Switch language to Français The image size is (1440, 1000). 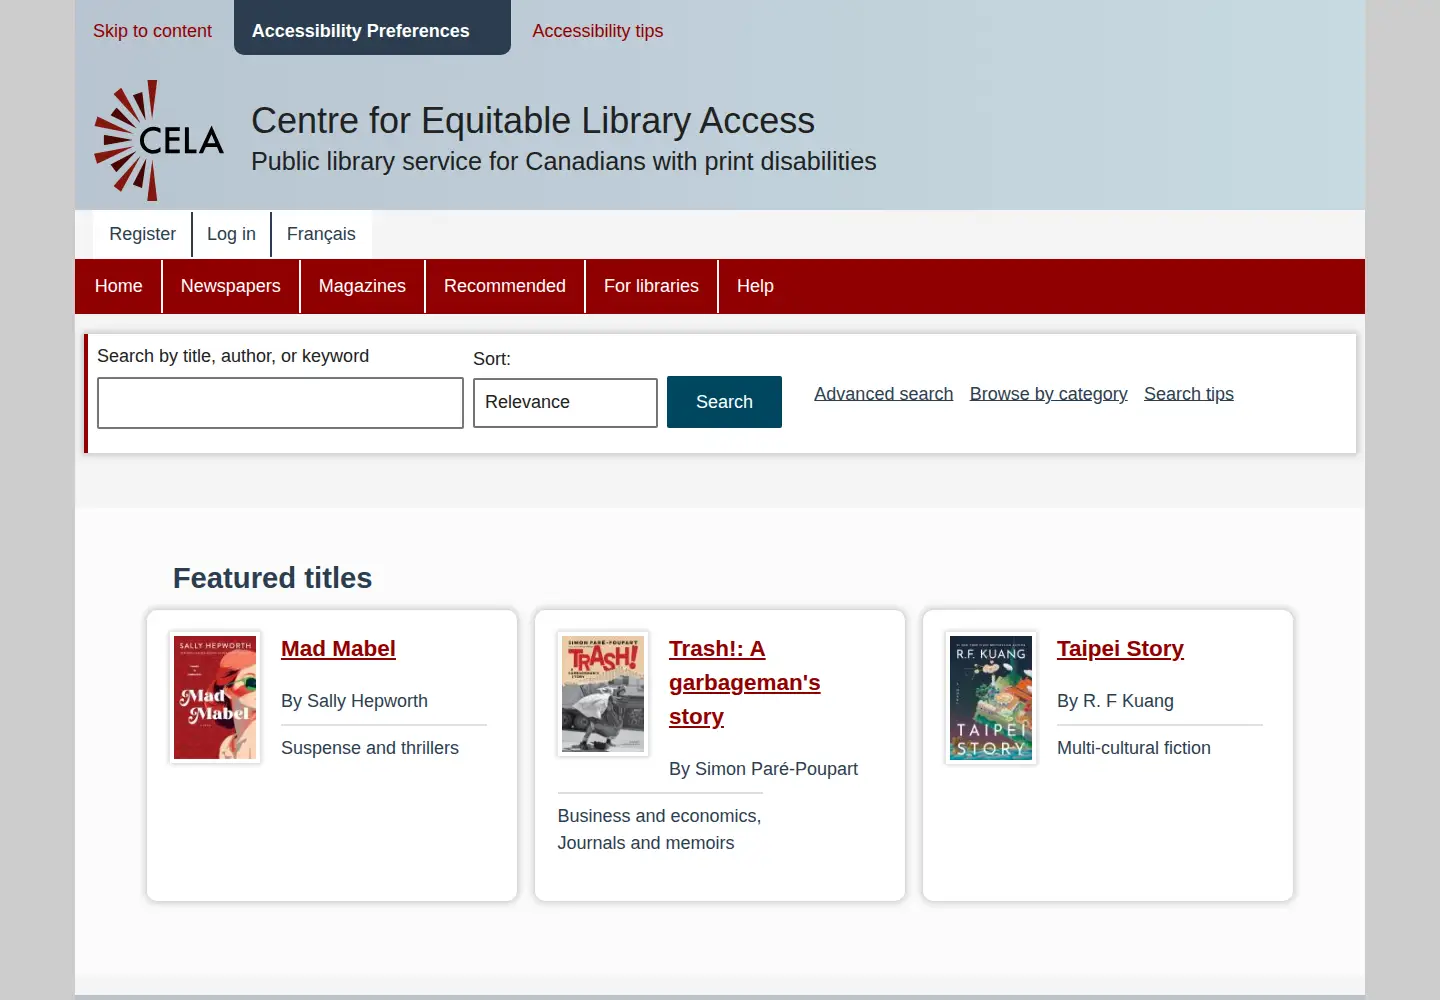321,234
